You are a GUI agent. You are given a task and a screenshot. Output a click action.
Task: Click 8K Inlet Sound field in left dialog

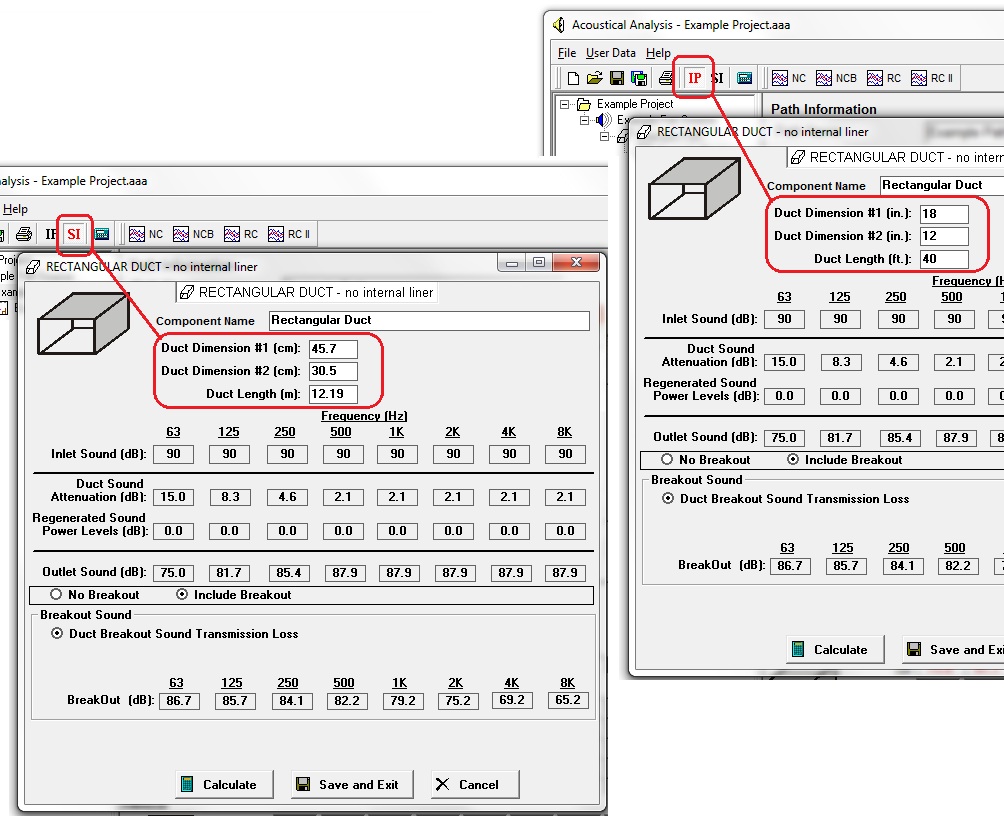point(565,454)
